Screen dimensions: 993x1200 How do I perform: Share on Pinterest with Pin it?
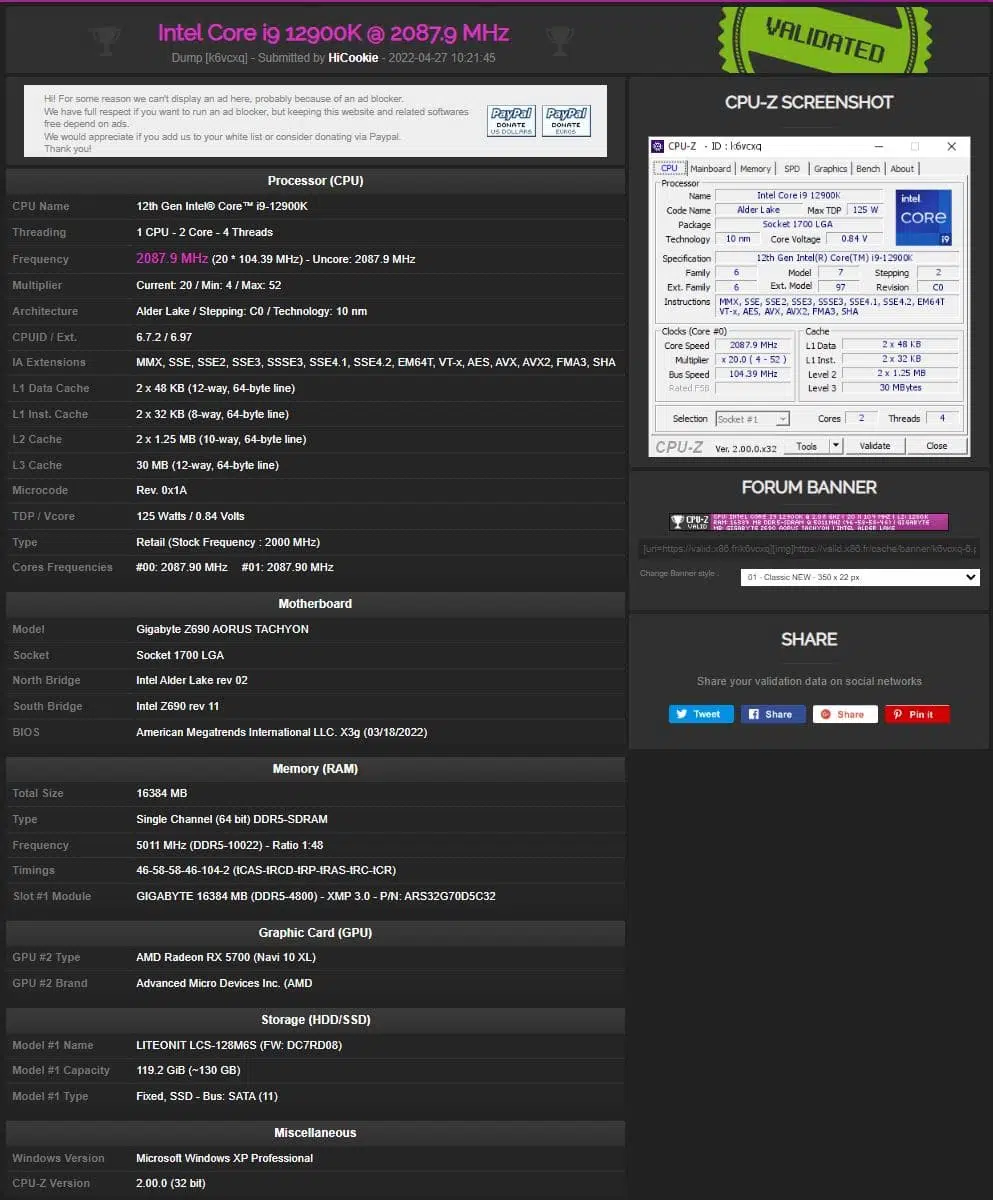pyautogui.click(x=916, y=714)
